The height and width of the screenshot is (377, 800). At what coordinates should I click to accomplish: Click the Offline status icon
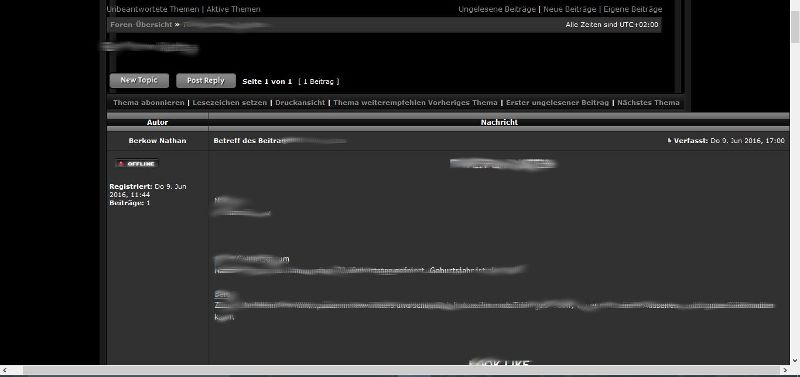point(137,164)
